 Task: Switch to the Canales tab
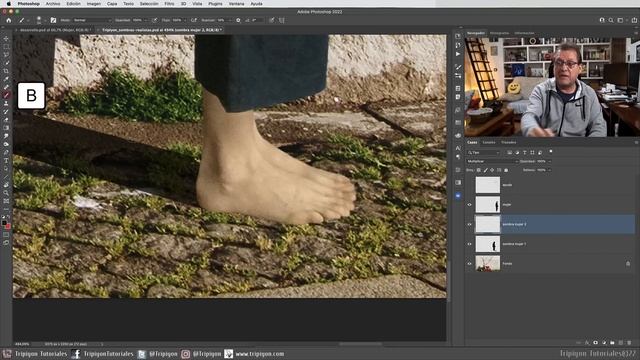pyautogui.click(x=489, y=142)
